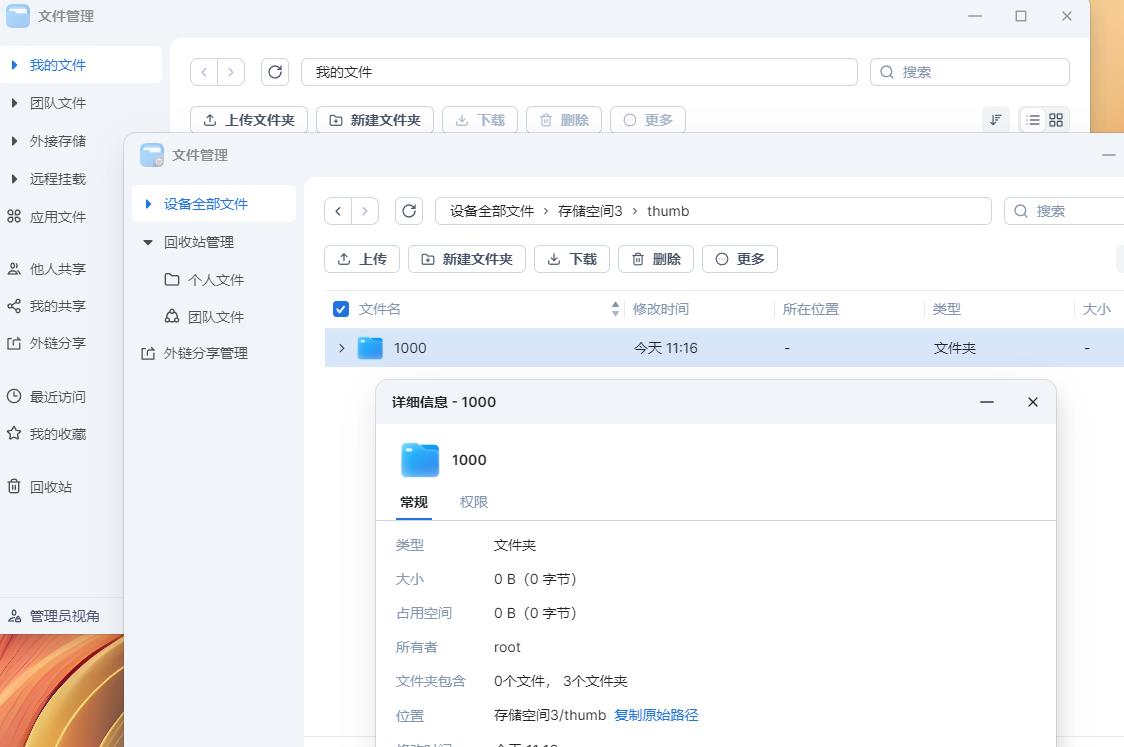Click 复制原始路径 to copy path
Image resolution: width=1124 pixels, height=747 pixels.
(656, 715)
